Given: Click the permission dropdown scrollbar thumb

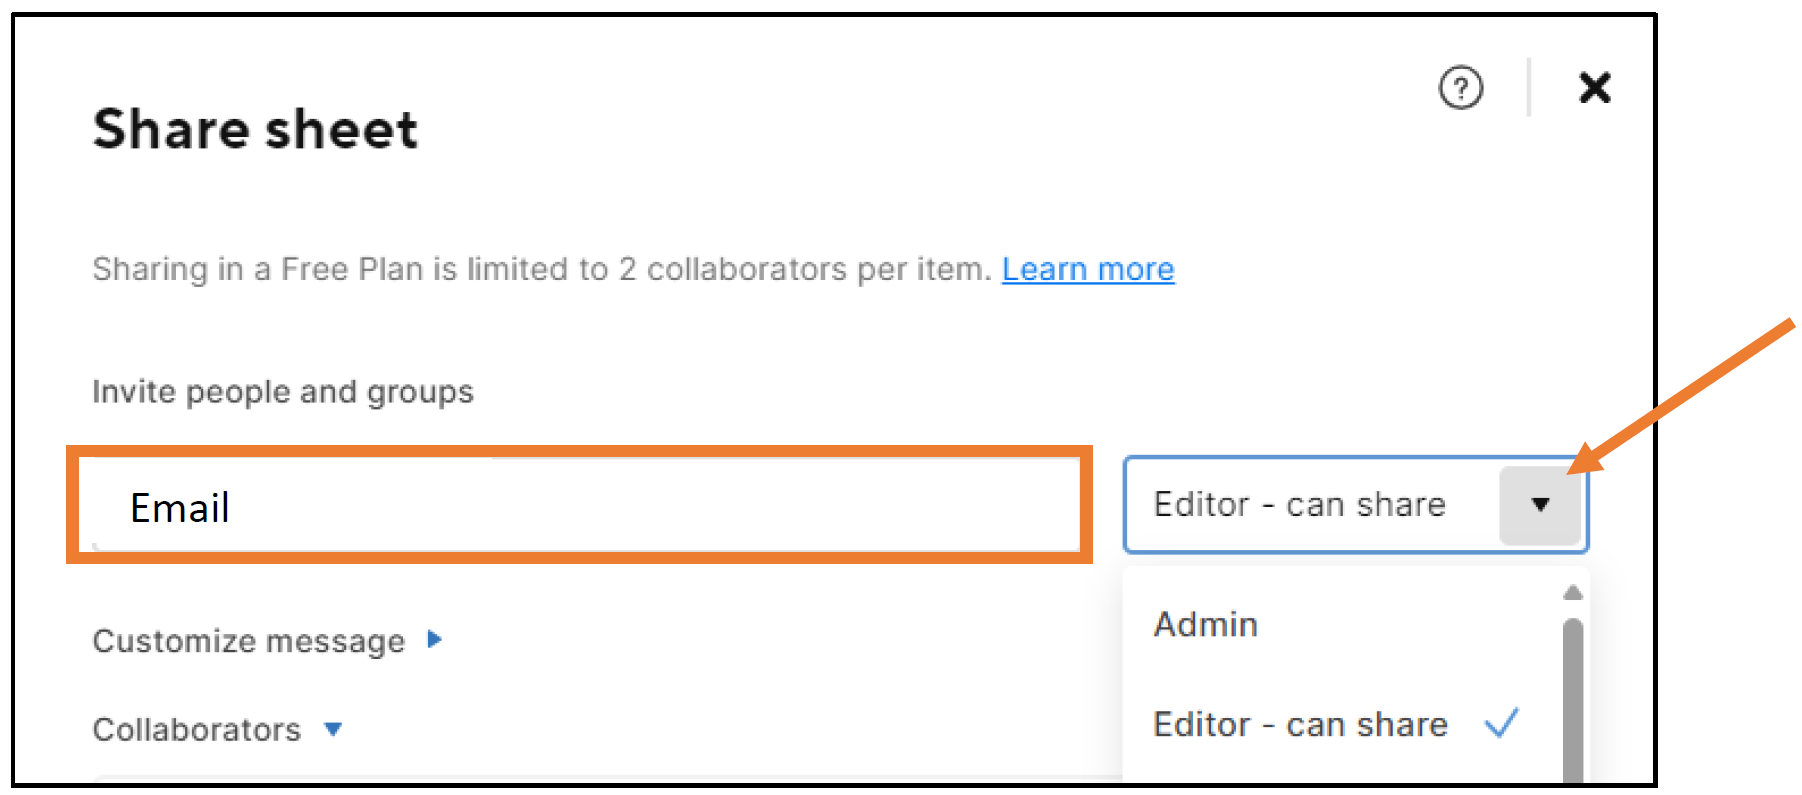Looking at the screenshot, I should click(x=1573, y=701).
